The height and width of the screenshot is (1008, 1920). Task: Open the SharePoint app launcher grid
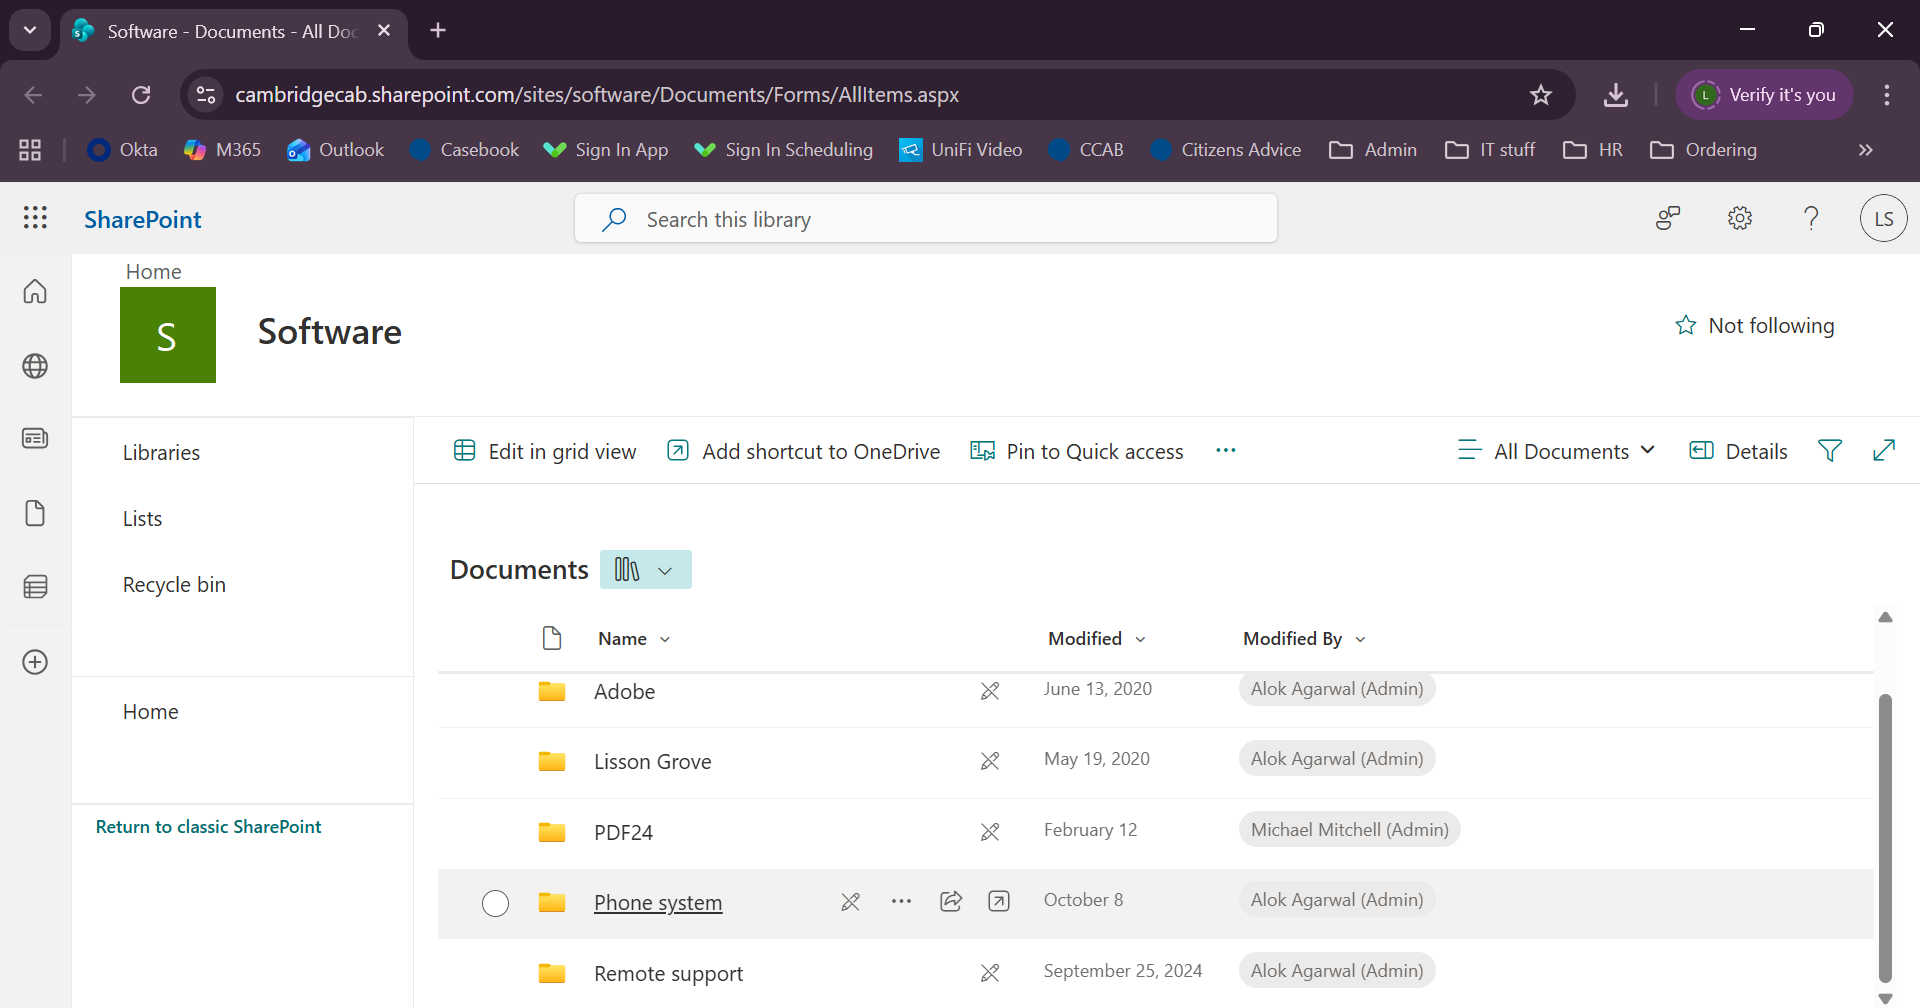click(35, 218)
